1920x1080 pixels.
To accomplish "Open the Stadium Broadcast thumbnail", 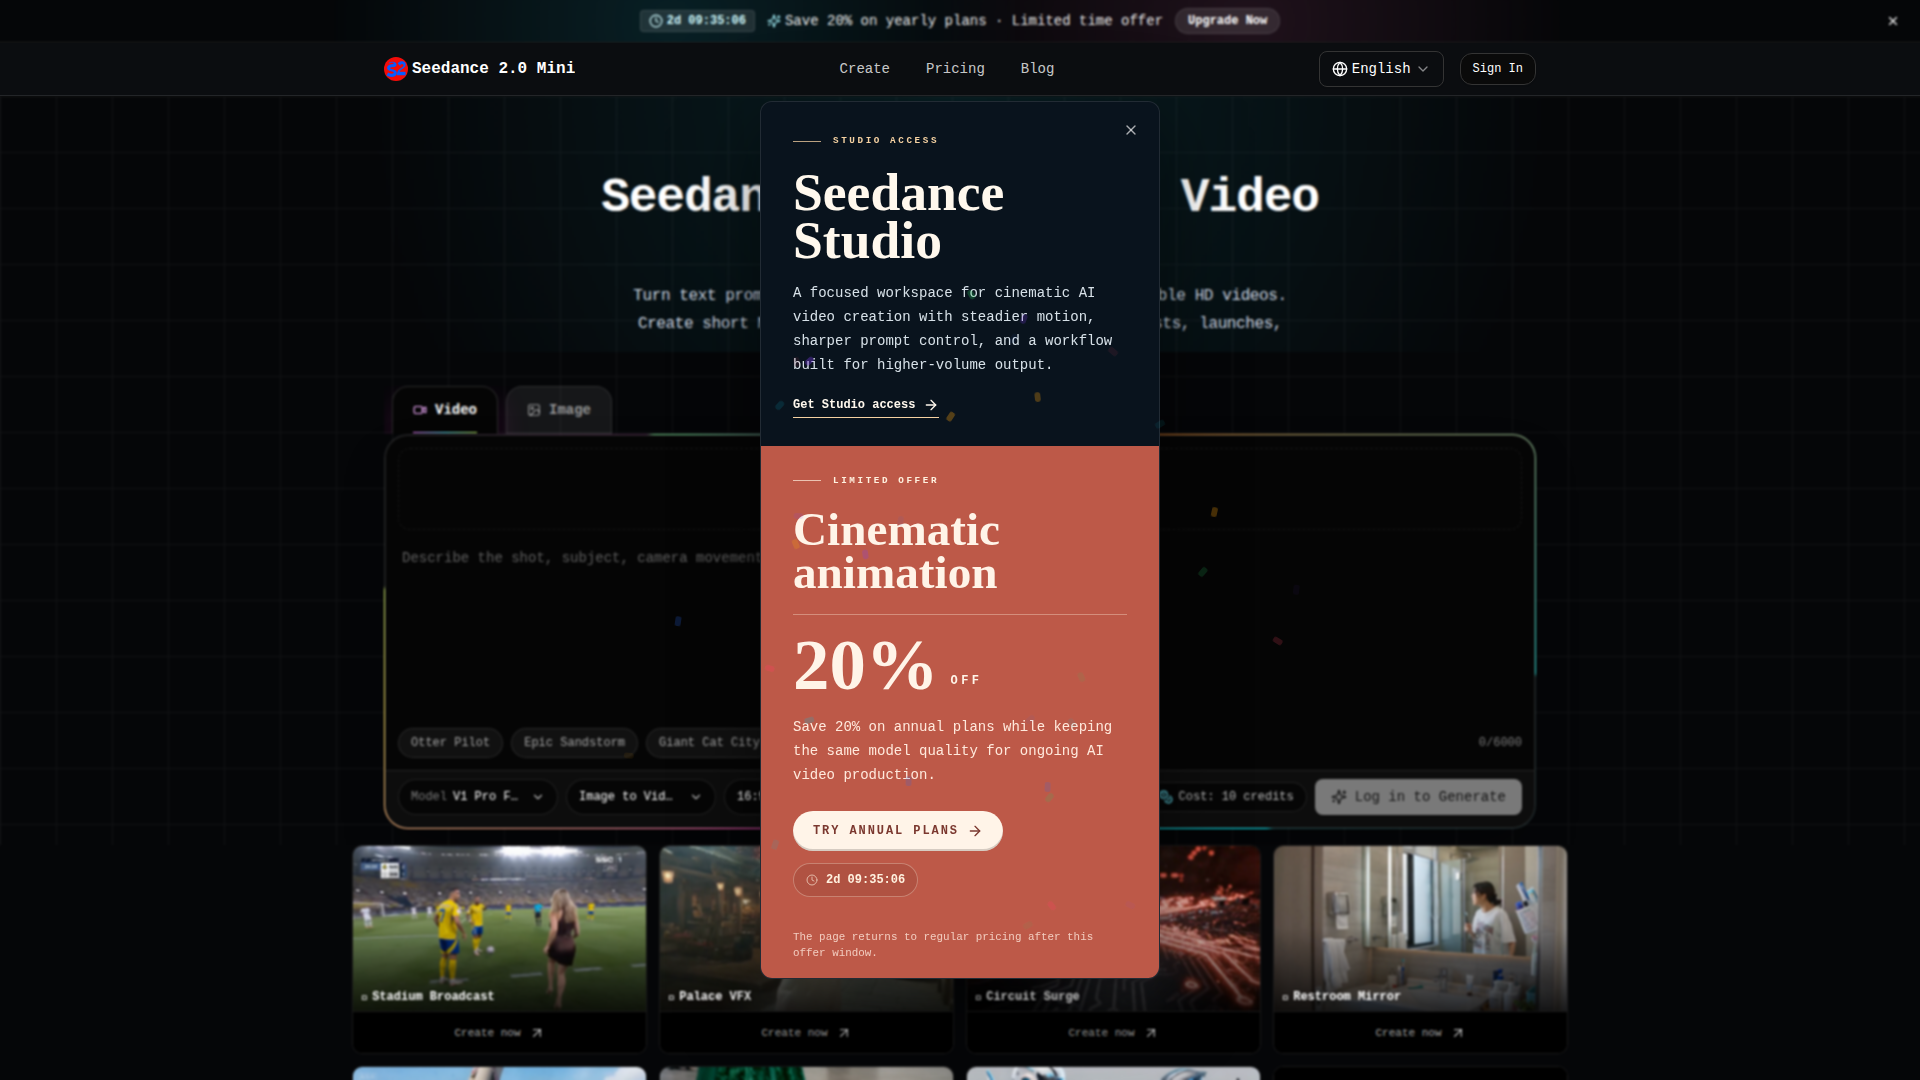I will (499, 928).
